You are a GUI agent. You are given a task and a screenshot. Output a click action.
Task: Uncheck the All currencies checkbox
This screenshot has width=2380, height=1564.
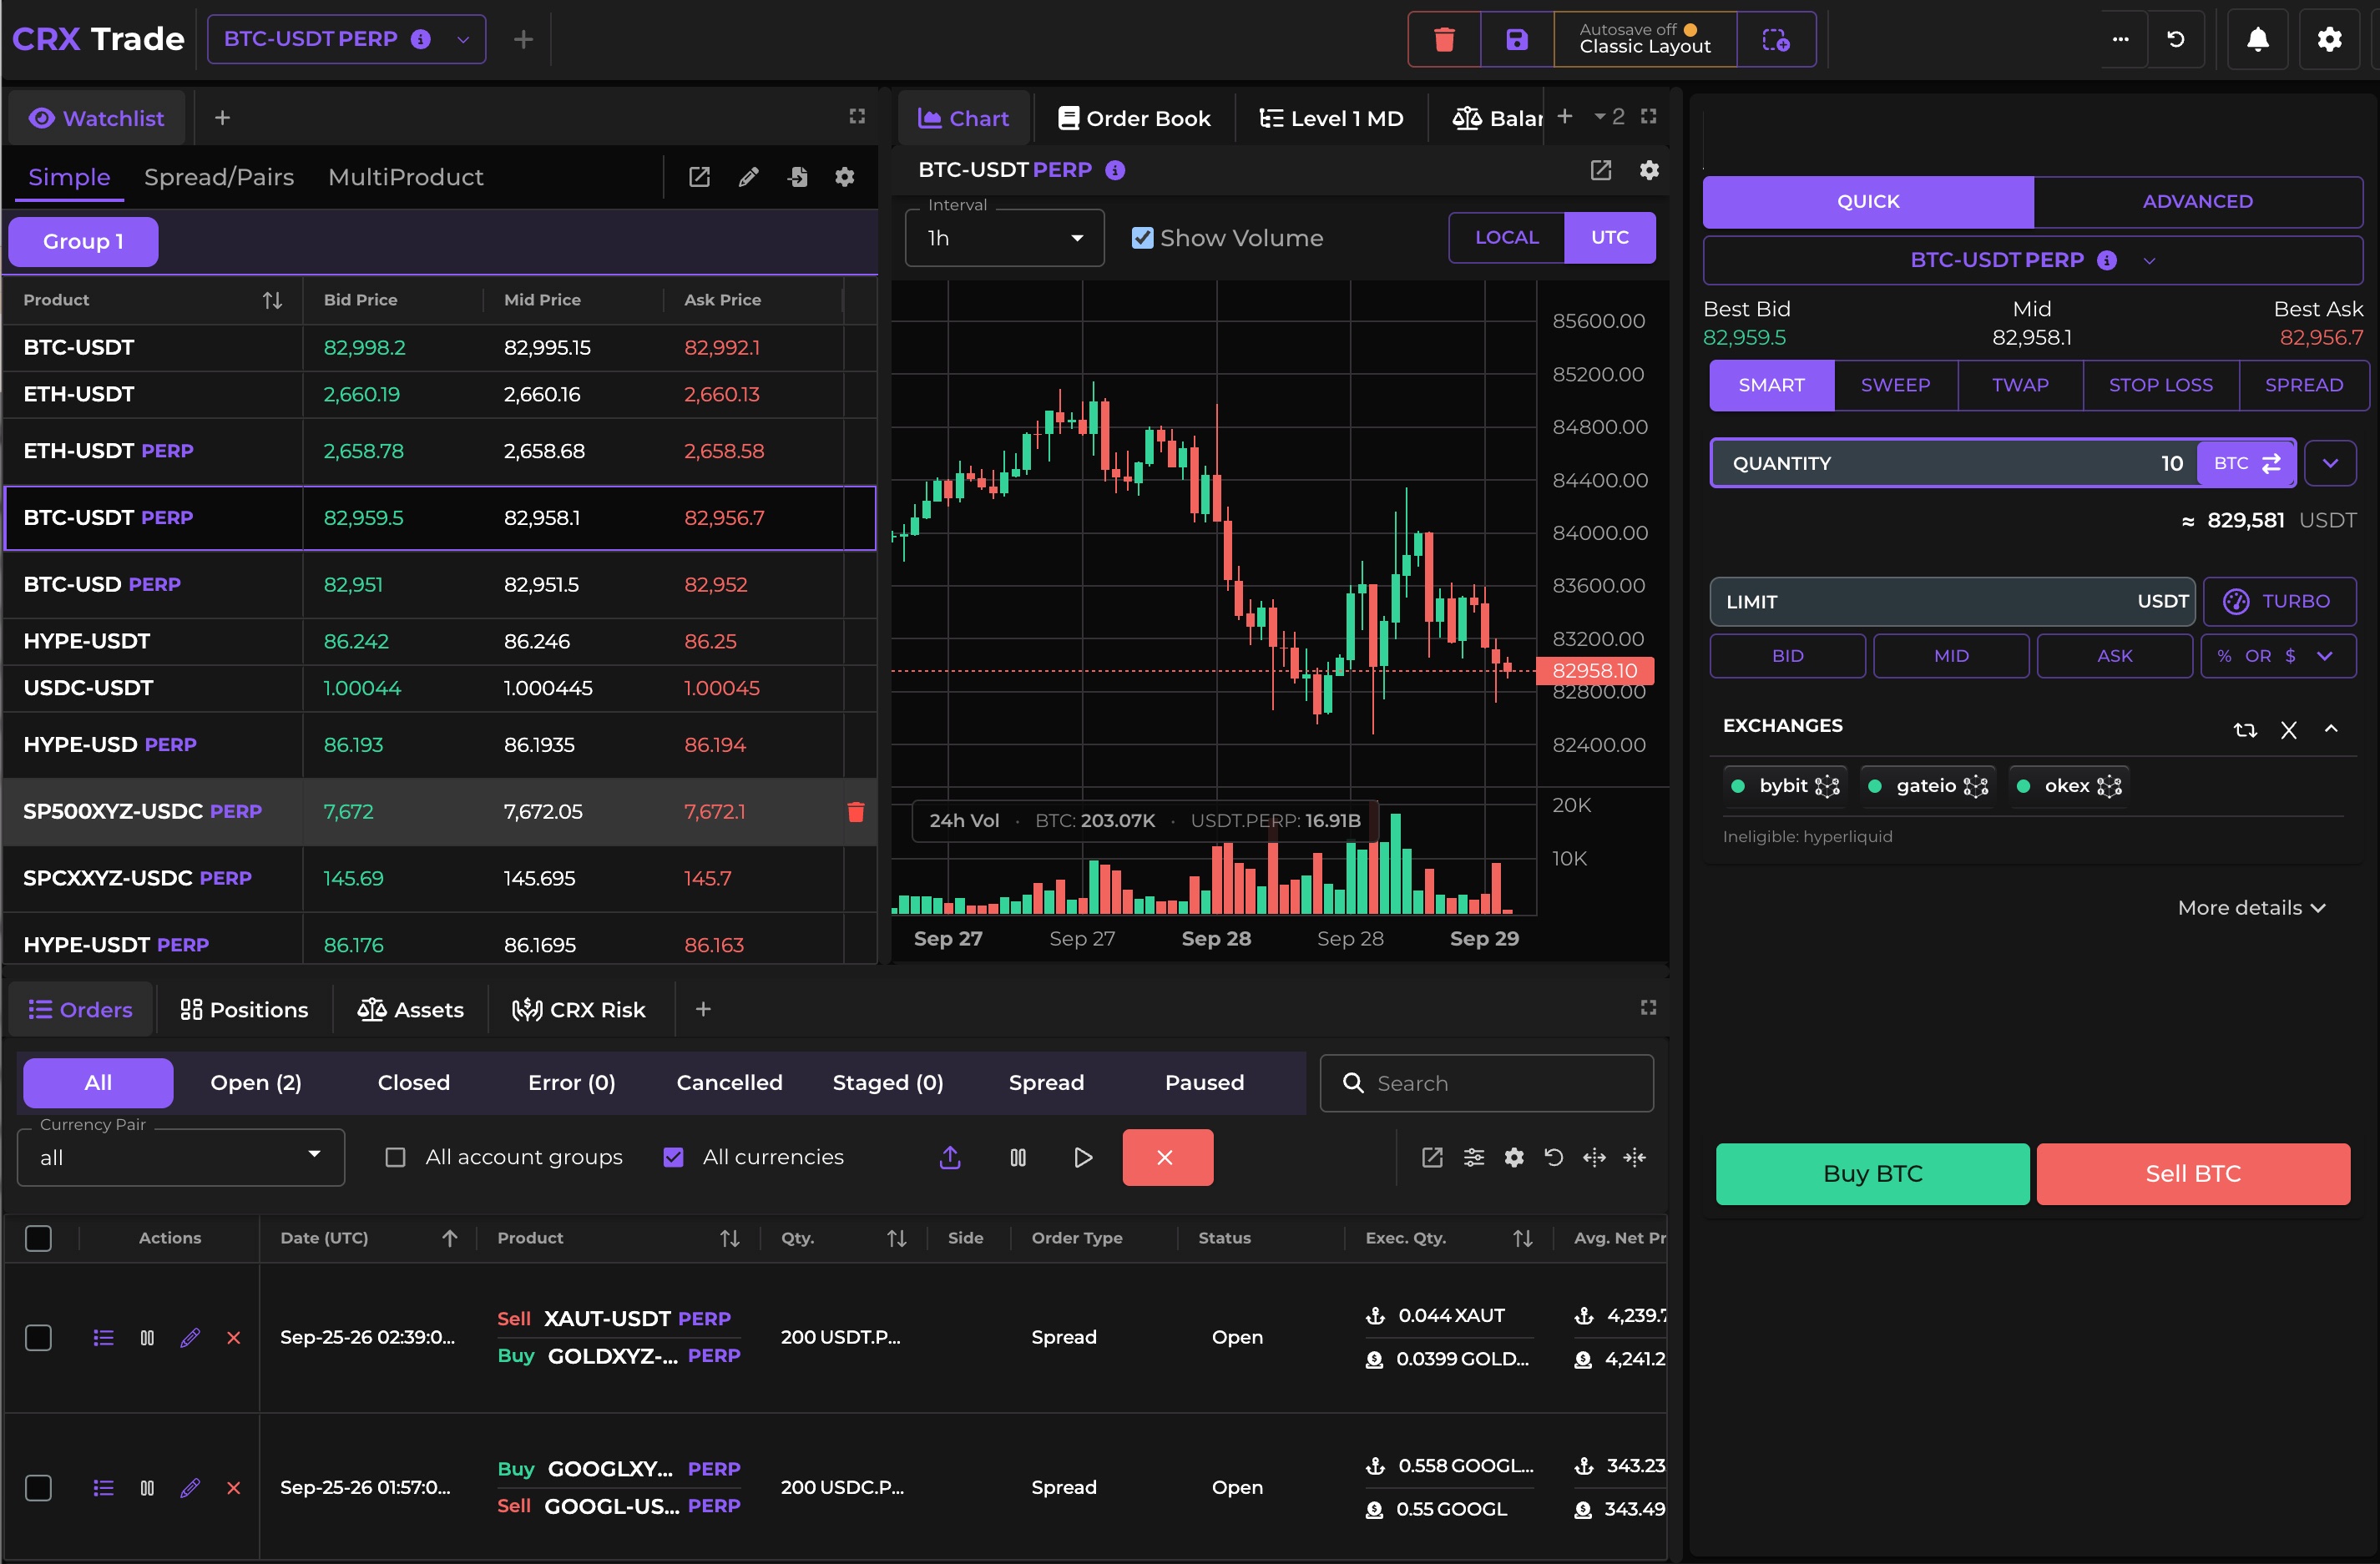(x=673, y=1157)
